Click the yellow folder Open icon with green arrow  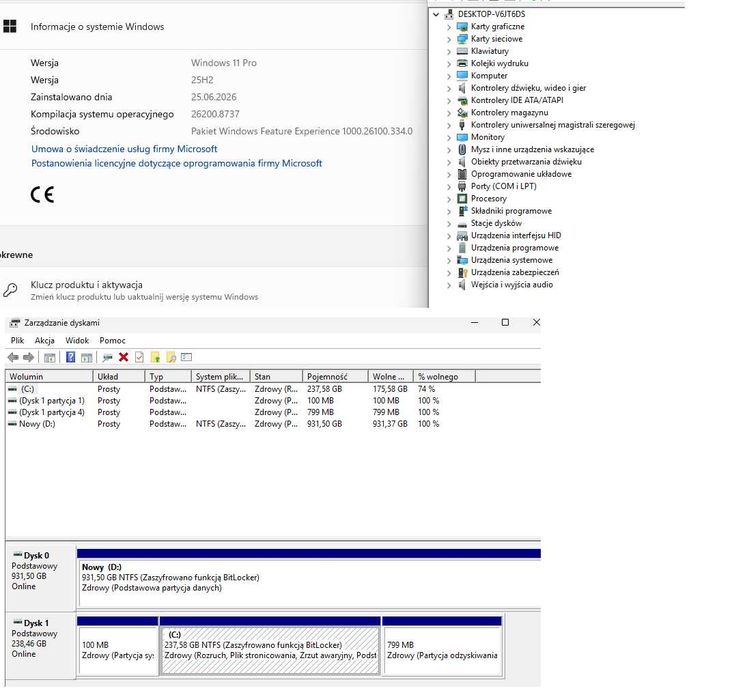[155, 357]
